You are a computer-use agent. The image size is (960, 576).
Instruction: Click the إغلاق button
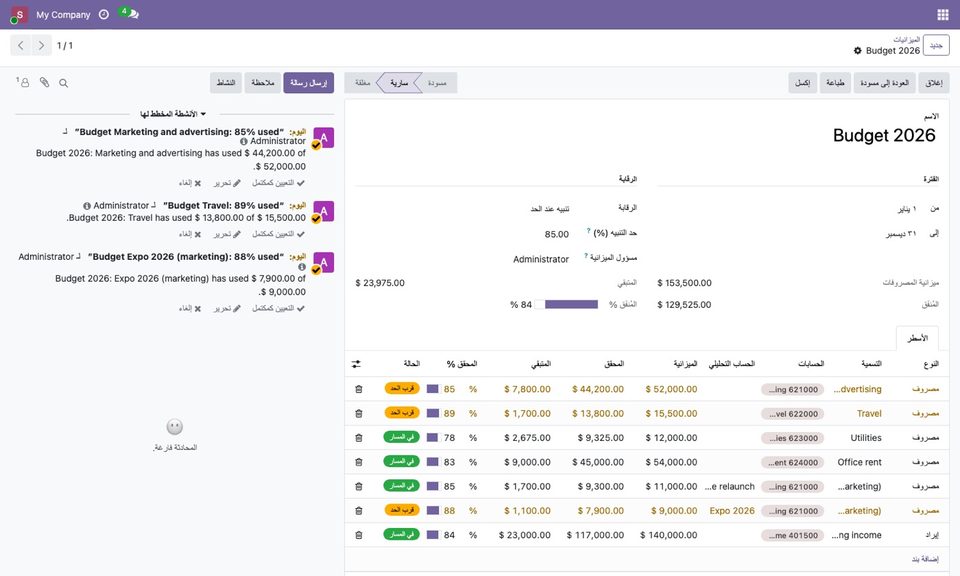(934, 83)
